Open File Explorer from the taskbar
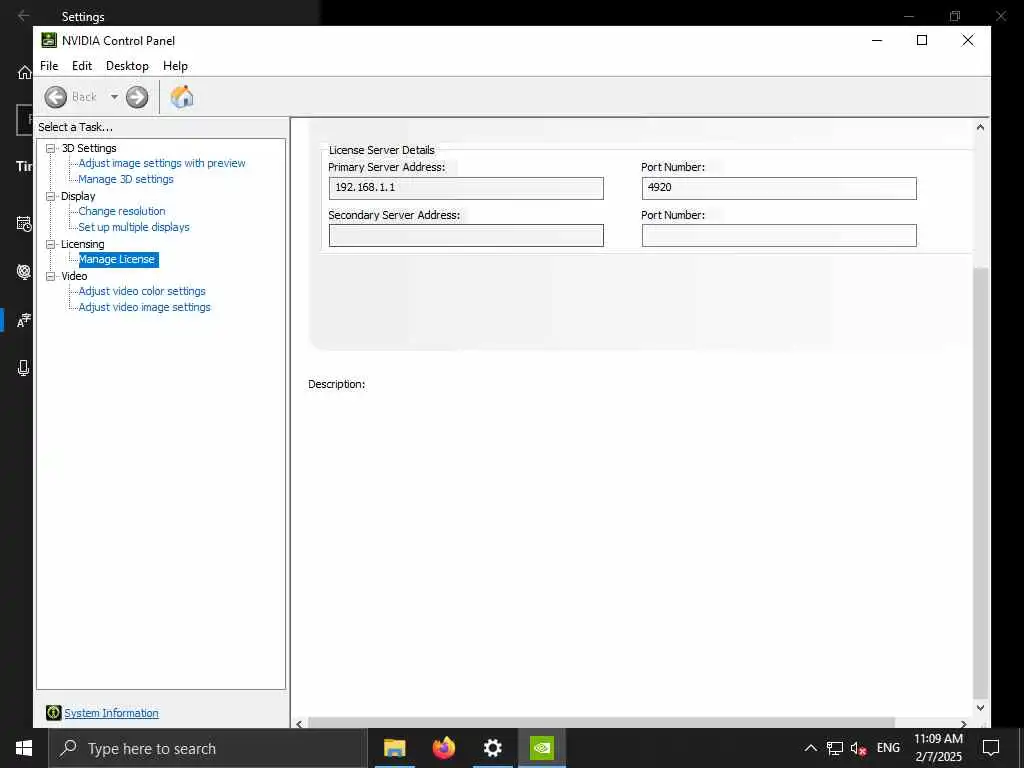This screenshot has width=1024, height=768. point(394,748)
